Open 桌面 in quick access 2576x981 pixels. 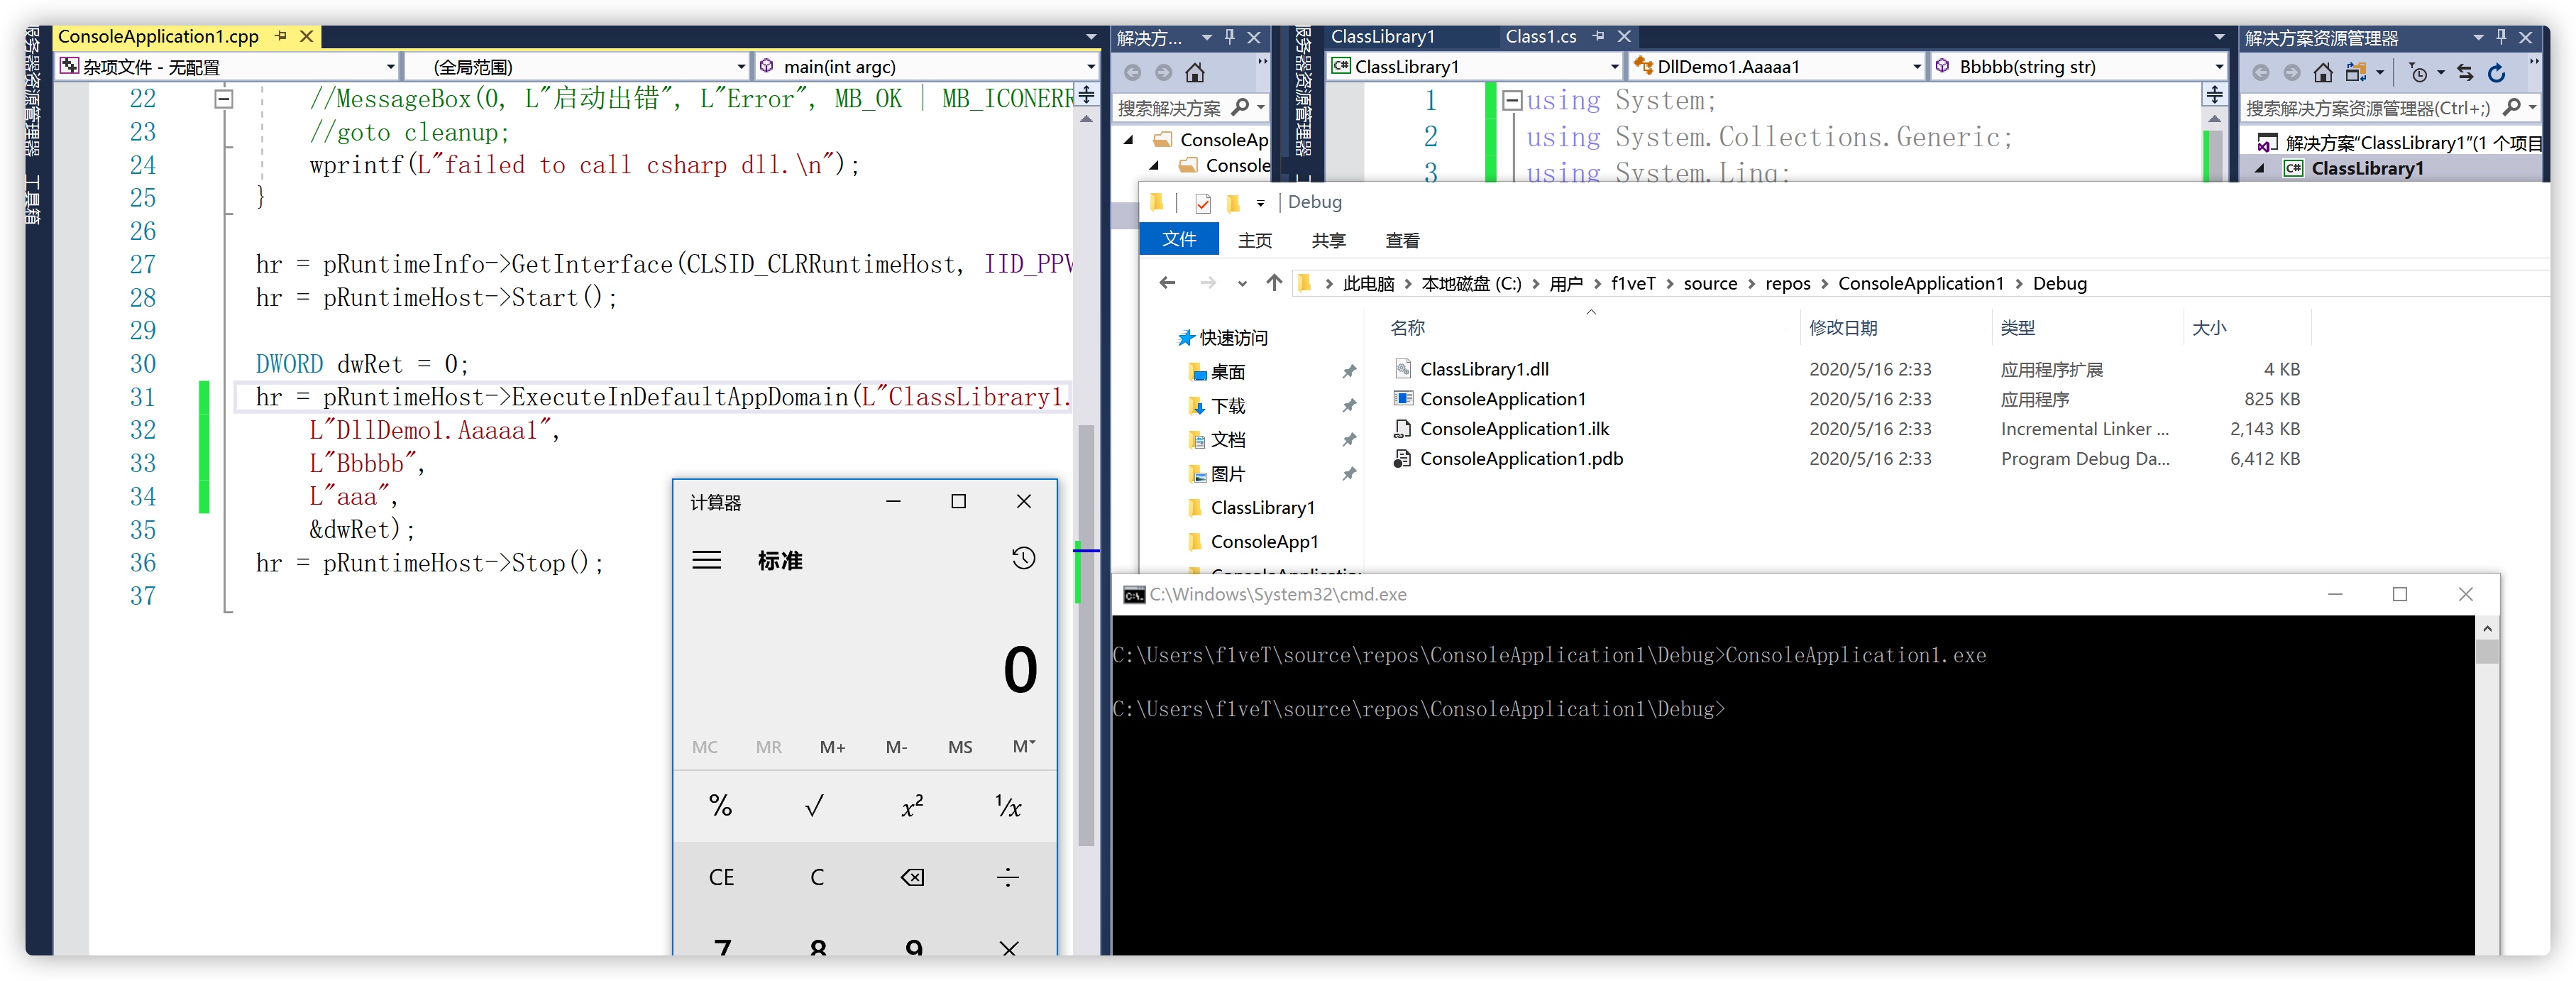tap(1227, 372)
